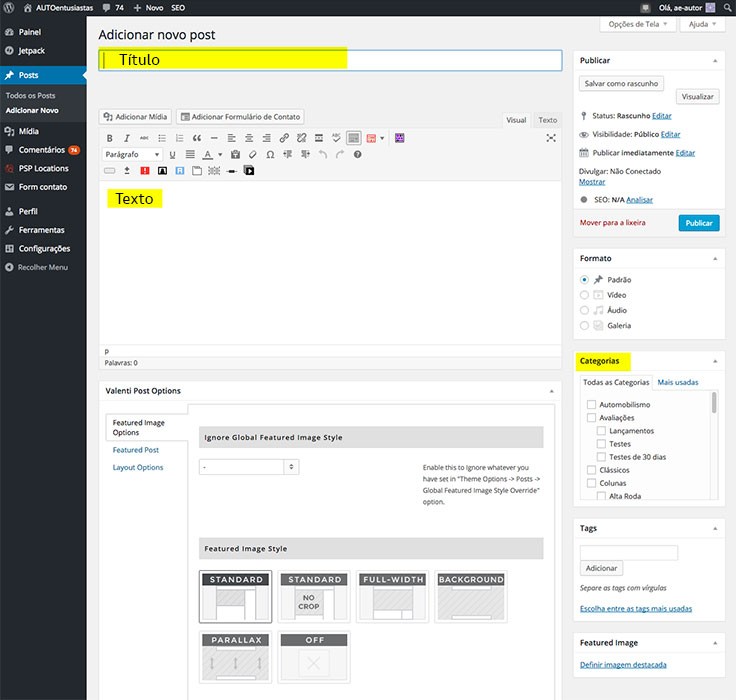736x700 pixels.
Task: Open the keyboard shortcuts help icon
Action: pos(357,155)
